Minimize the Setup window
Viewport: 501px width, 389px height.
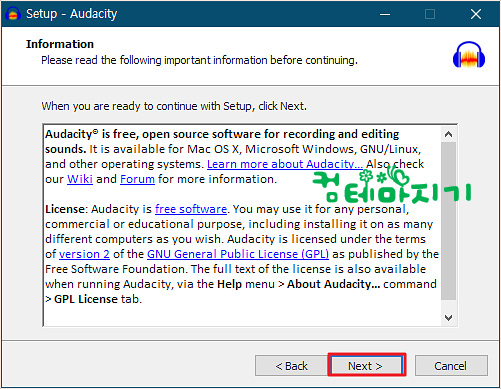click(x=385, y=14)
